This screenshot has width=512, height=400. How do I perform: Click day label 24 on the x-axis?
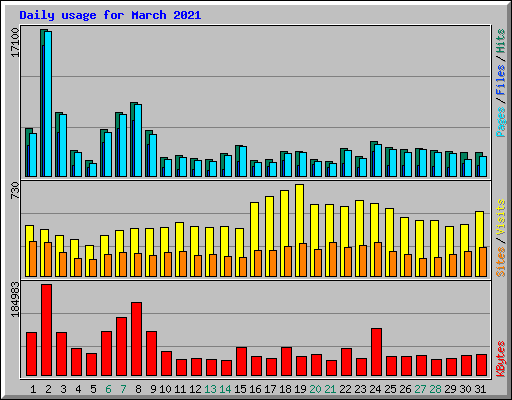pos(375,389)
